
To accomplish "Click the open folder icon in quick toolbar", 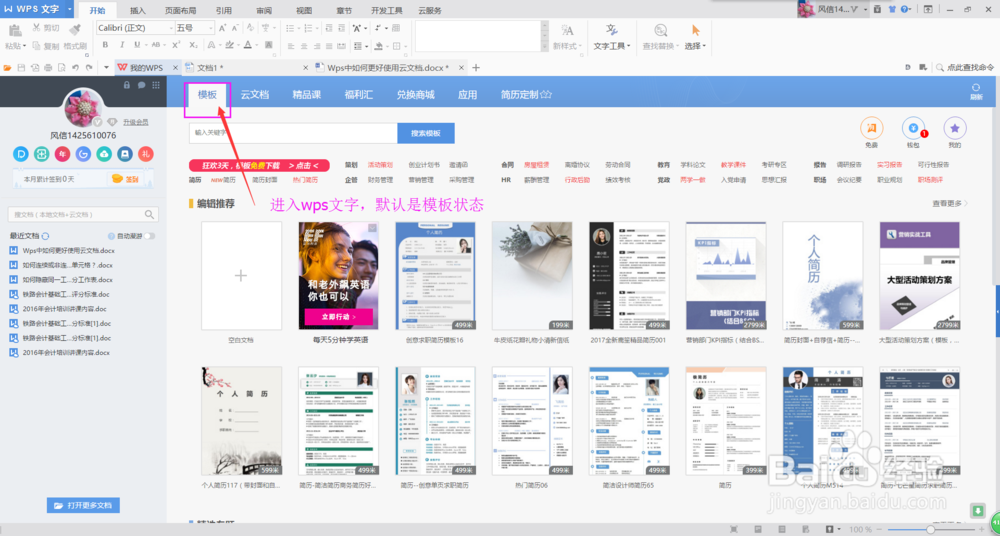I will tap(8, 68).
